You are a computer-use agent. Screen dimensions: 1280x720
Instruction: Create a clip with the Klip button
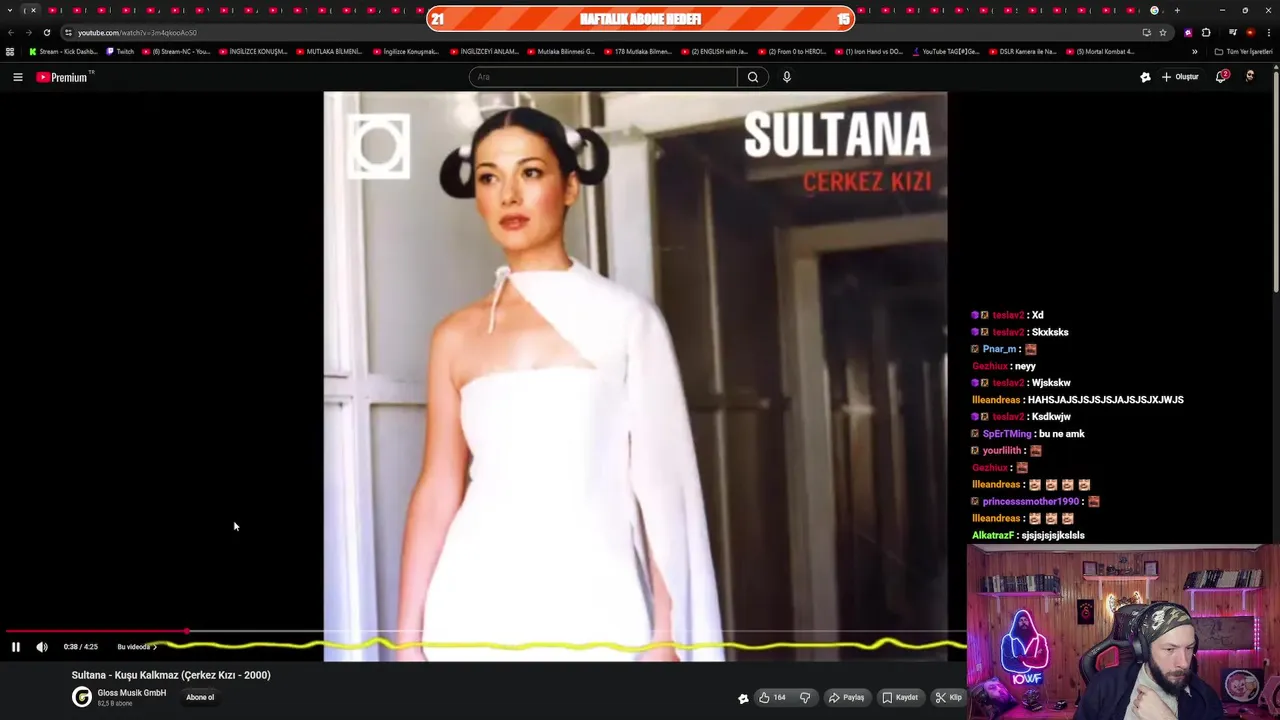pyautogui.click(x=948, y=698)
